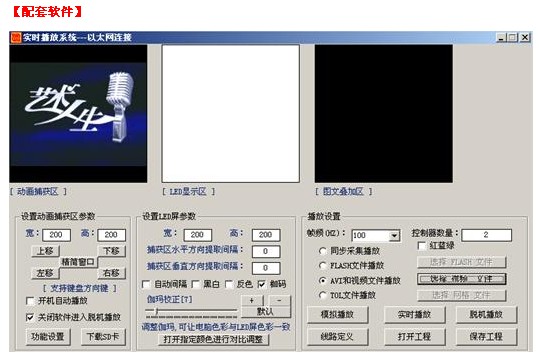The width and height of the screenshot is (539, 364).
Task: Click the 实时播放 button
Action: tap(414, 315)
